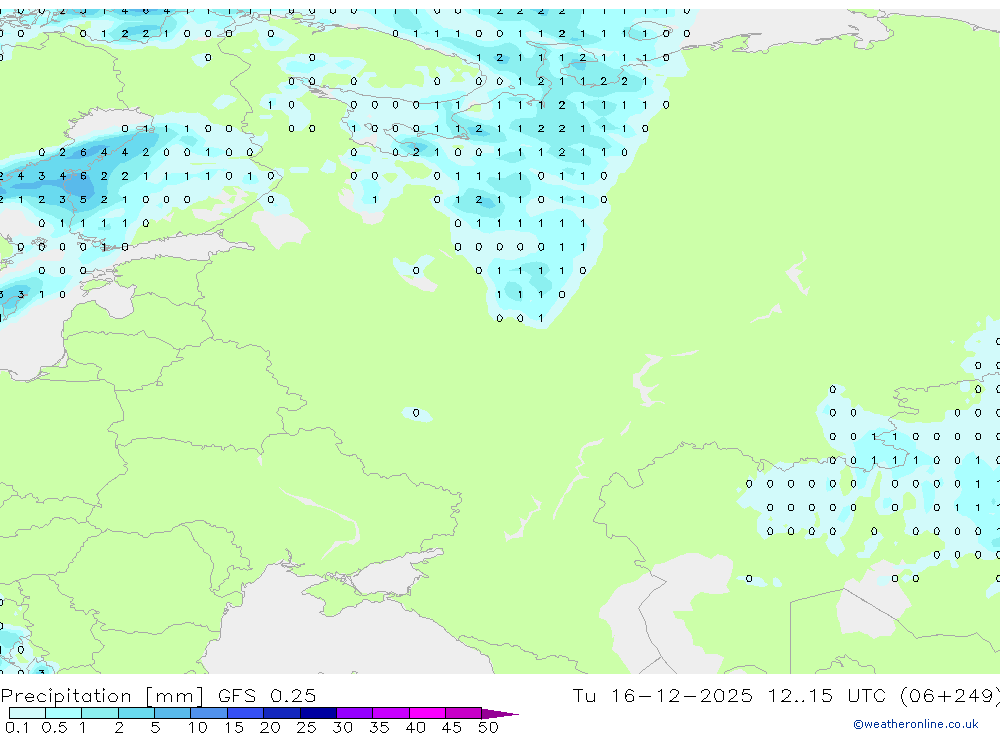This screenshot has height=733, width=1000.
Task: Click the '35' legend scale label
Action: pyautogui.click(x=379, y=727)
